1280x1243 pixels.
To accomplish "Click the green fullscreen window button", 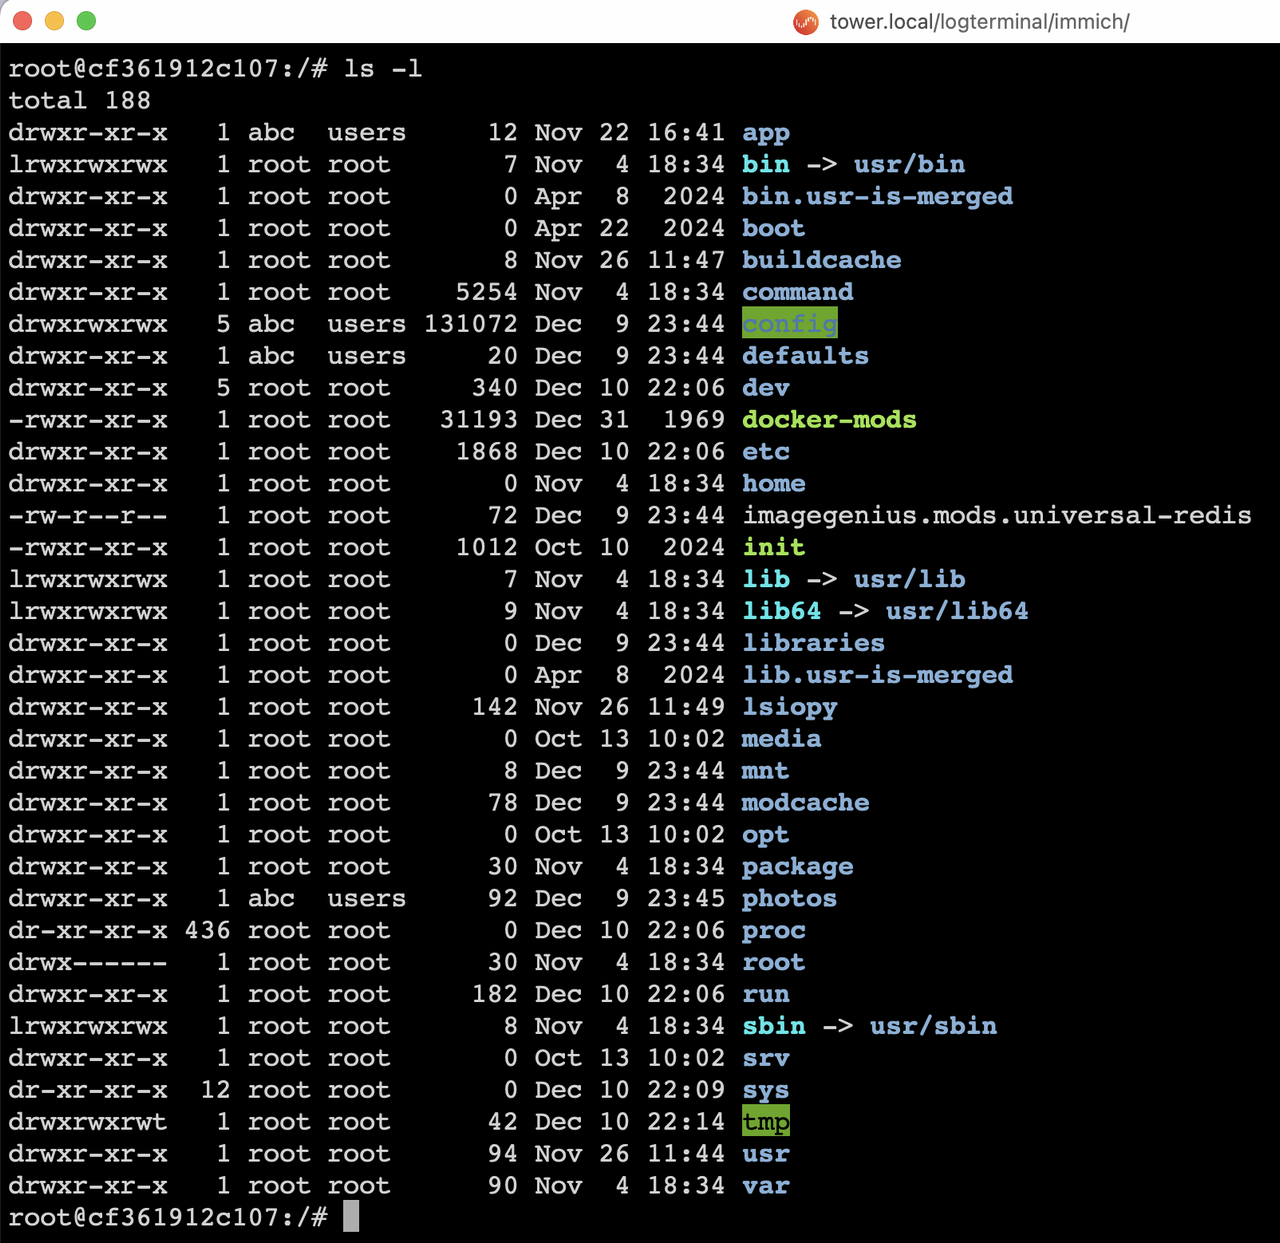I will coord(87,21).
